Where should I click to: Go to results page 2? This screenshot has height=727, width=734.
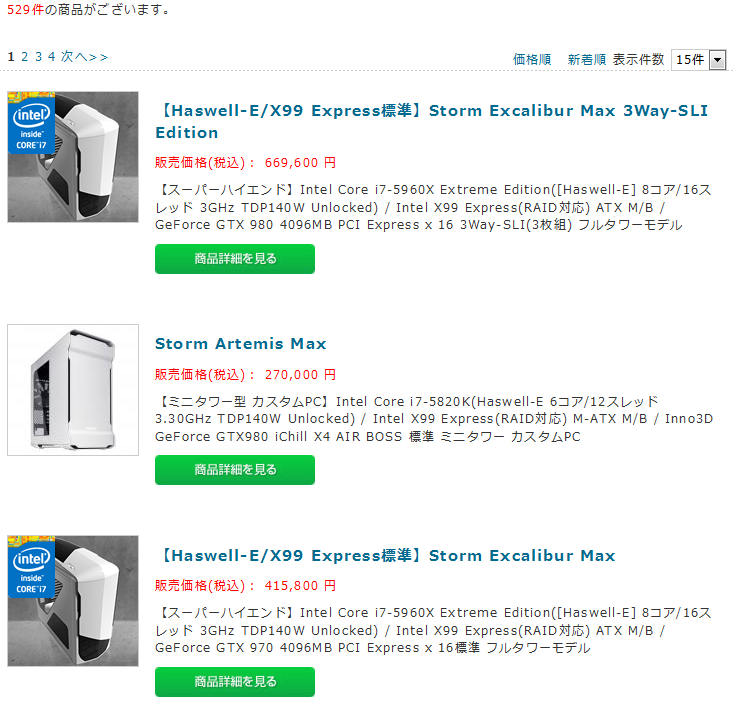pyautogui.click(x=24, y=57)
